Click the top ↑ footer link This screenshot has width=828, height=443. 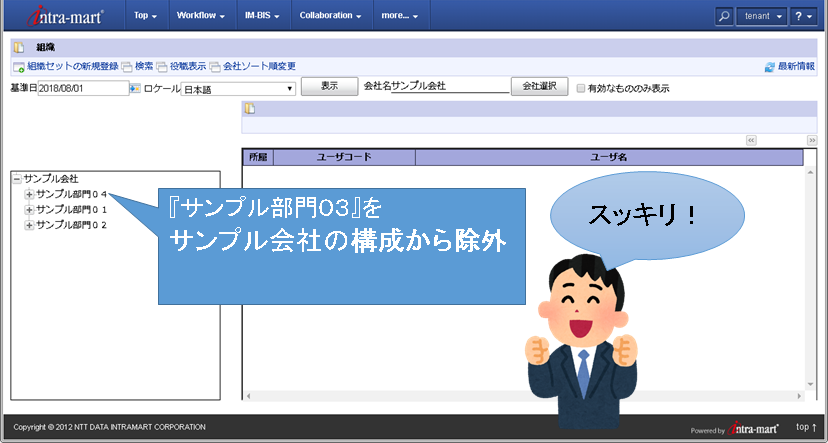point(806,427)
